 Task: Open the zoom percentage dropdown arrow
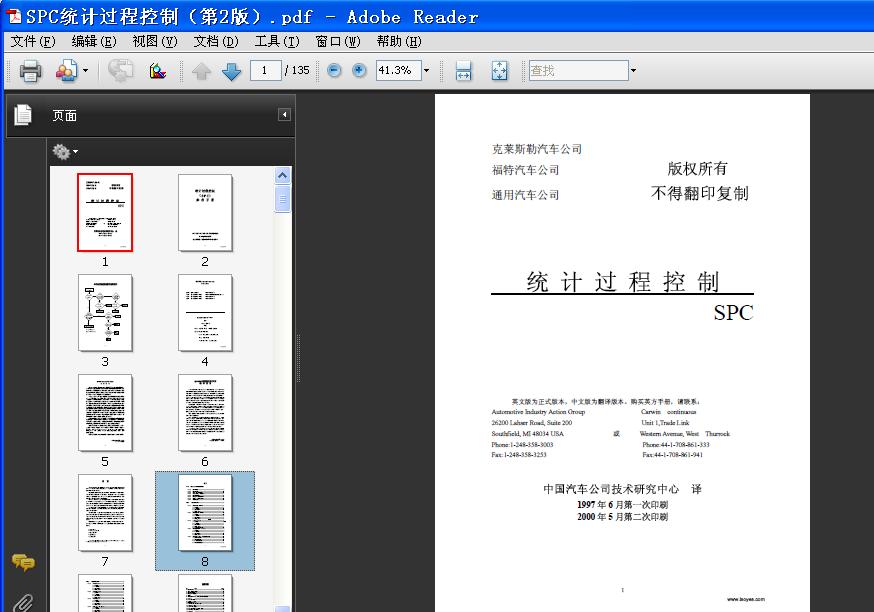426,70
